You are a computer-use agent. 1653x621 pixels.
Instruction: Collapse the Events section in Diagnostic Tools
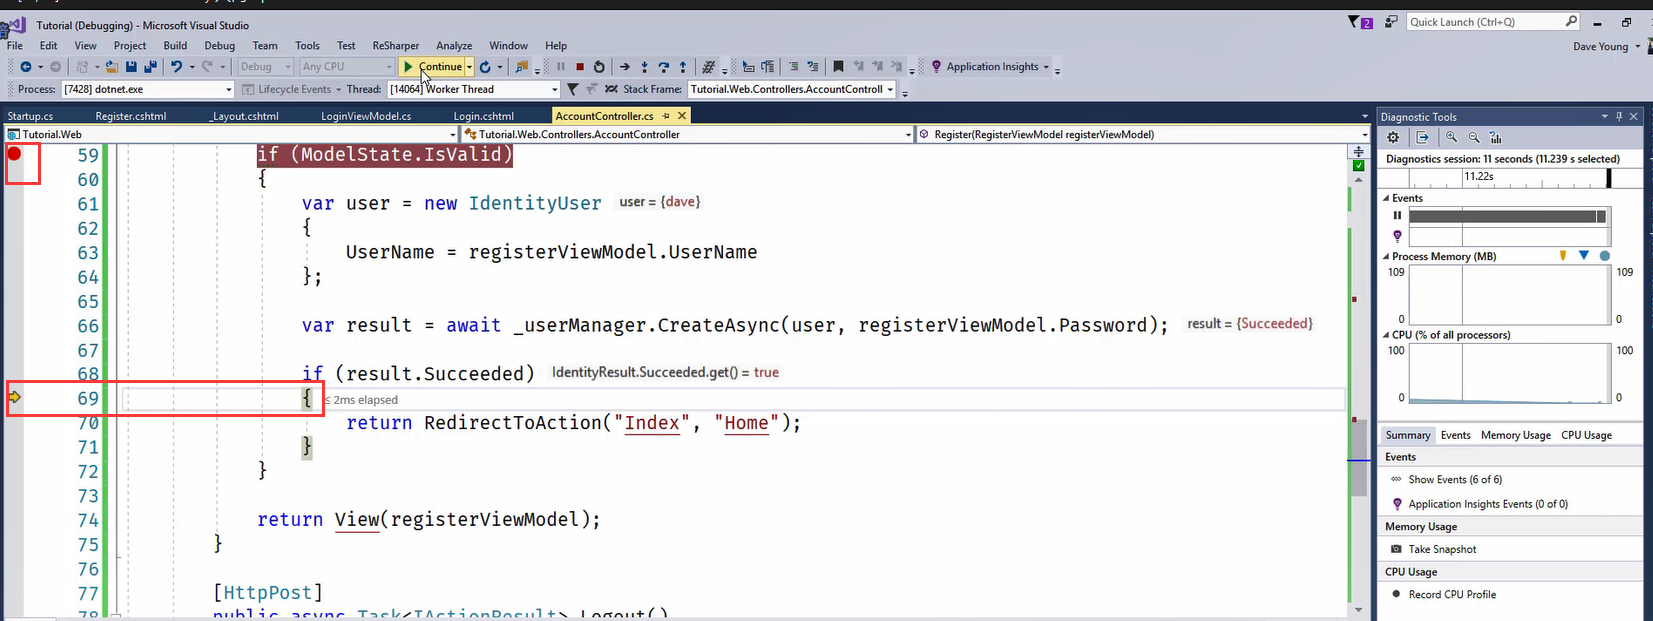[x=1386, y=198]
